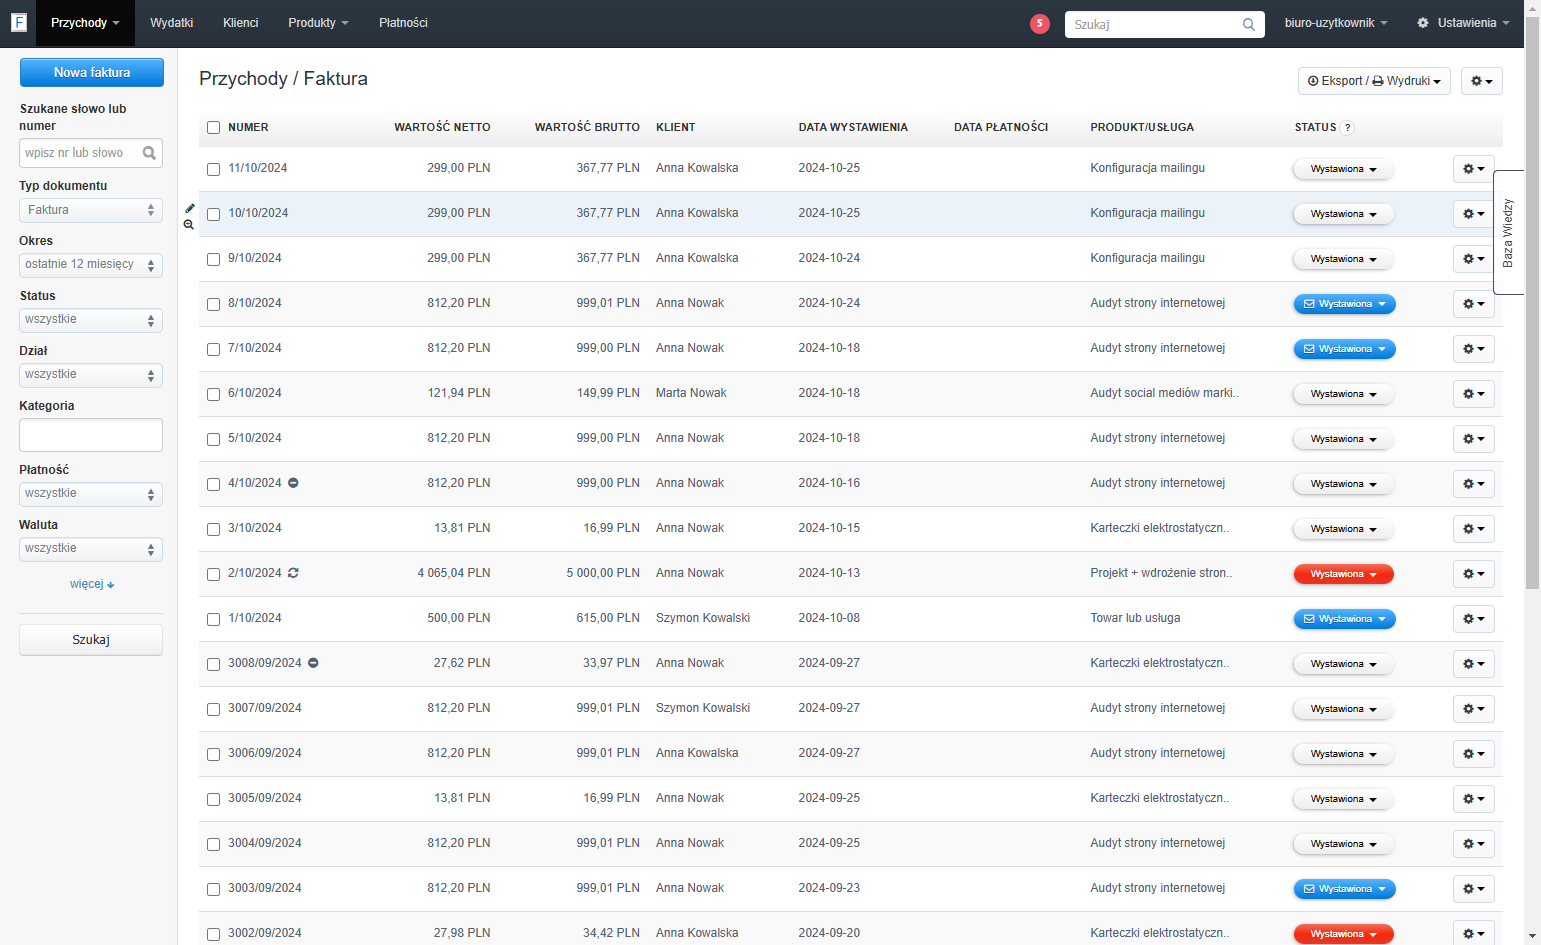This screenshot has height=945, width=1541.
Task: Open gear actions for invoice 8/10/2024
Action: click(1473, 304)
